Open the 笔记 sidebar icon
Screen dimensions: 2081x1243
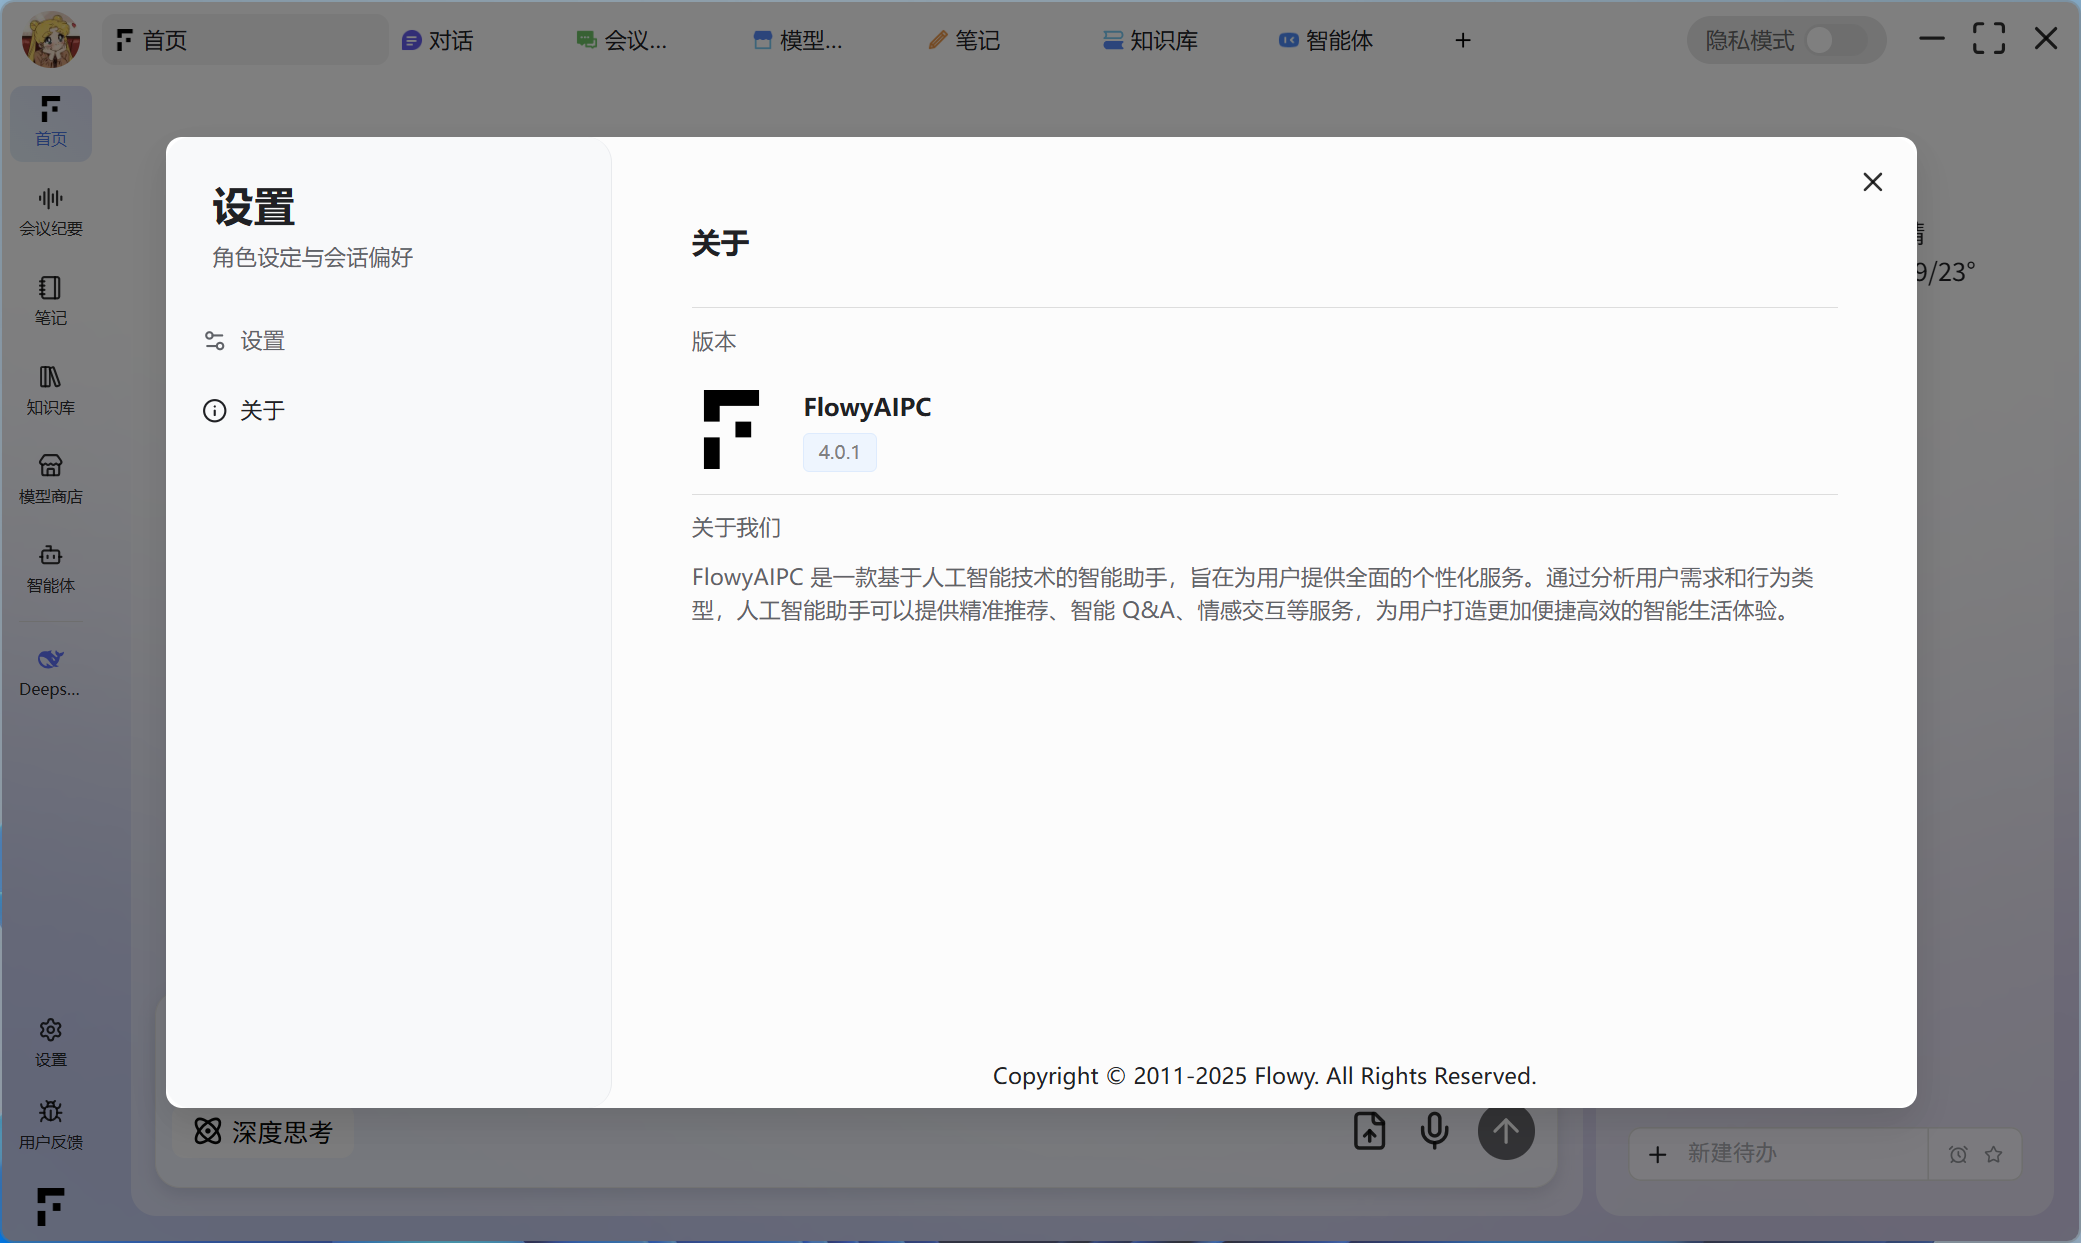coord(50,300)
